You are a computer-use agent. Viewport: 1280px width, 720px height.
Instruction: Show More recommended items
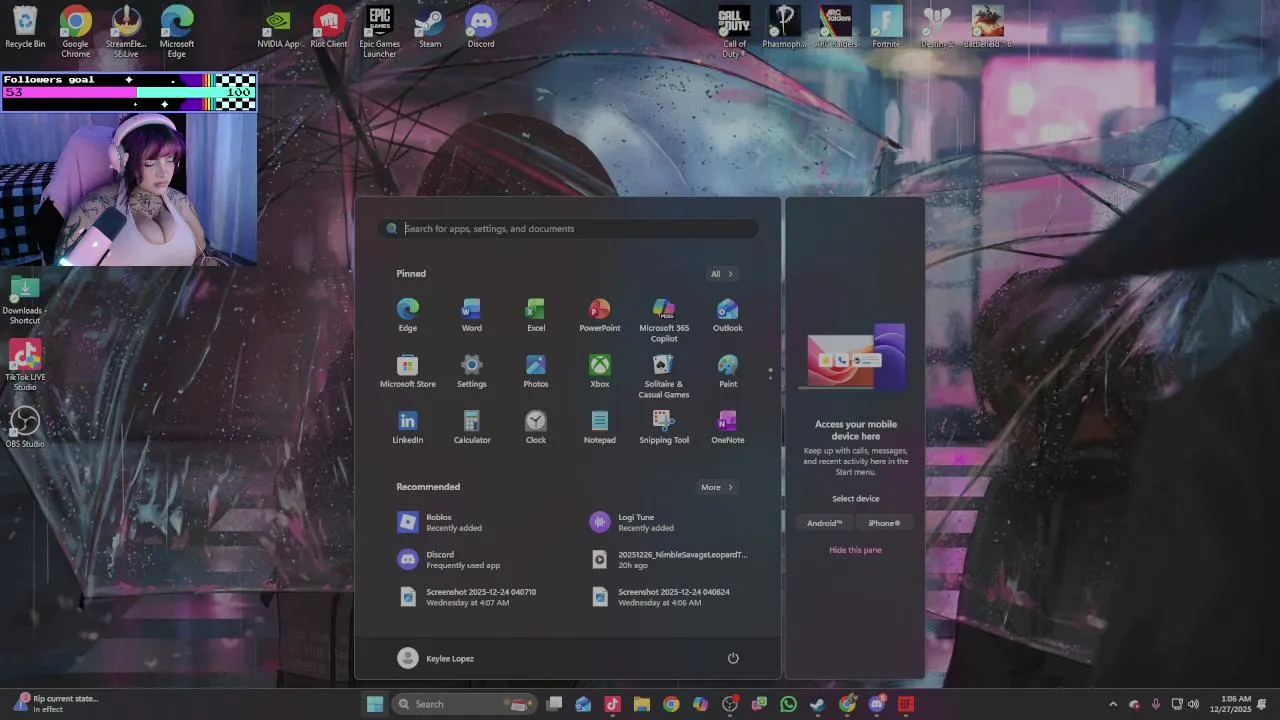point(717,487)
